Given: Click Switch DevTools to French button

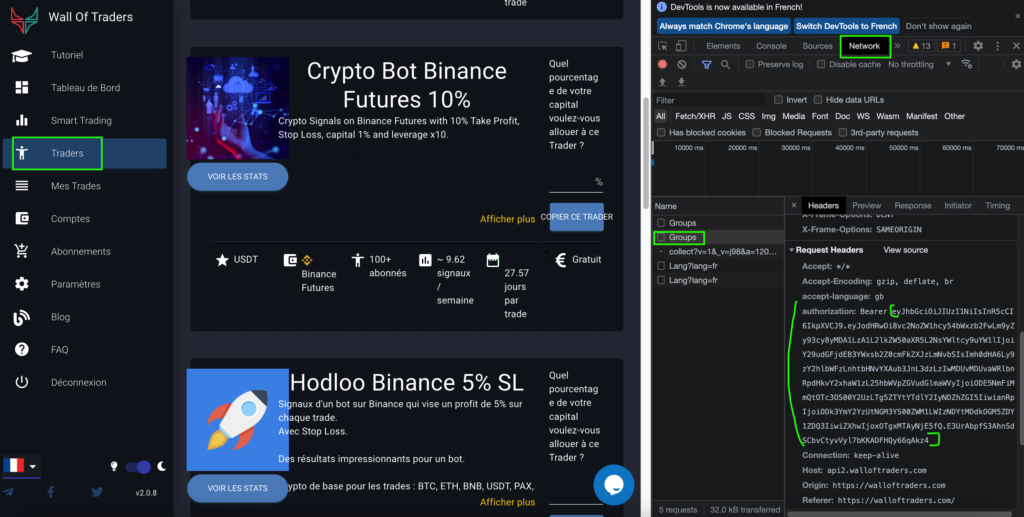Looking at the screenshot, I should click(846, 26).
